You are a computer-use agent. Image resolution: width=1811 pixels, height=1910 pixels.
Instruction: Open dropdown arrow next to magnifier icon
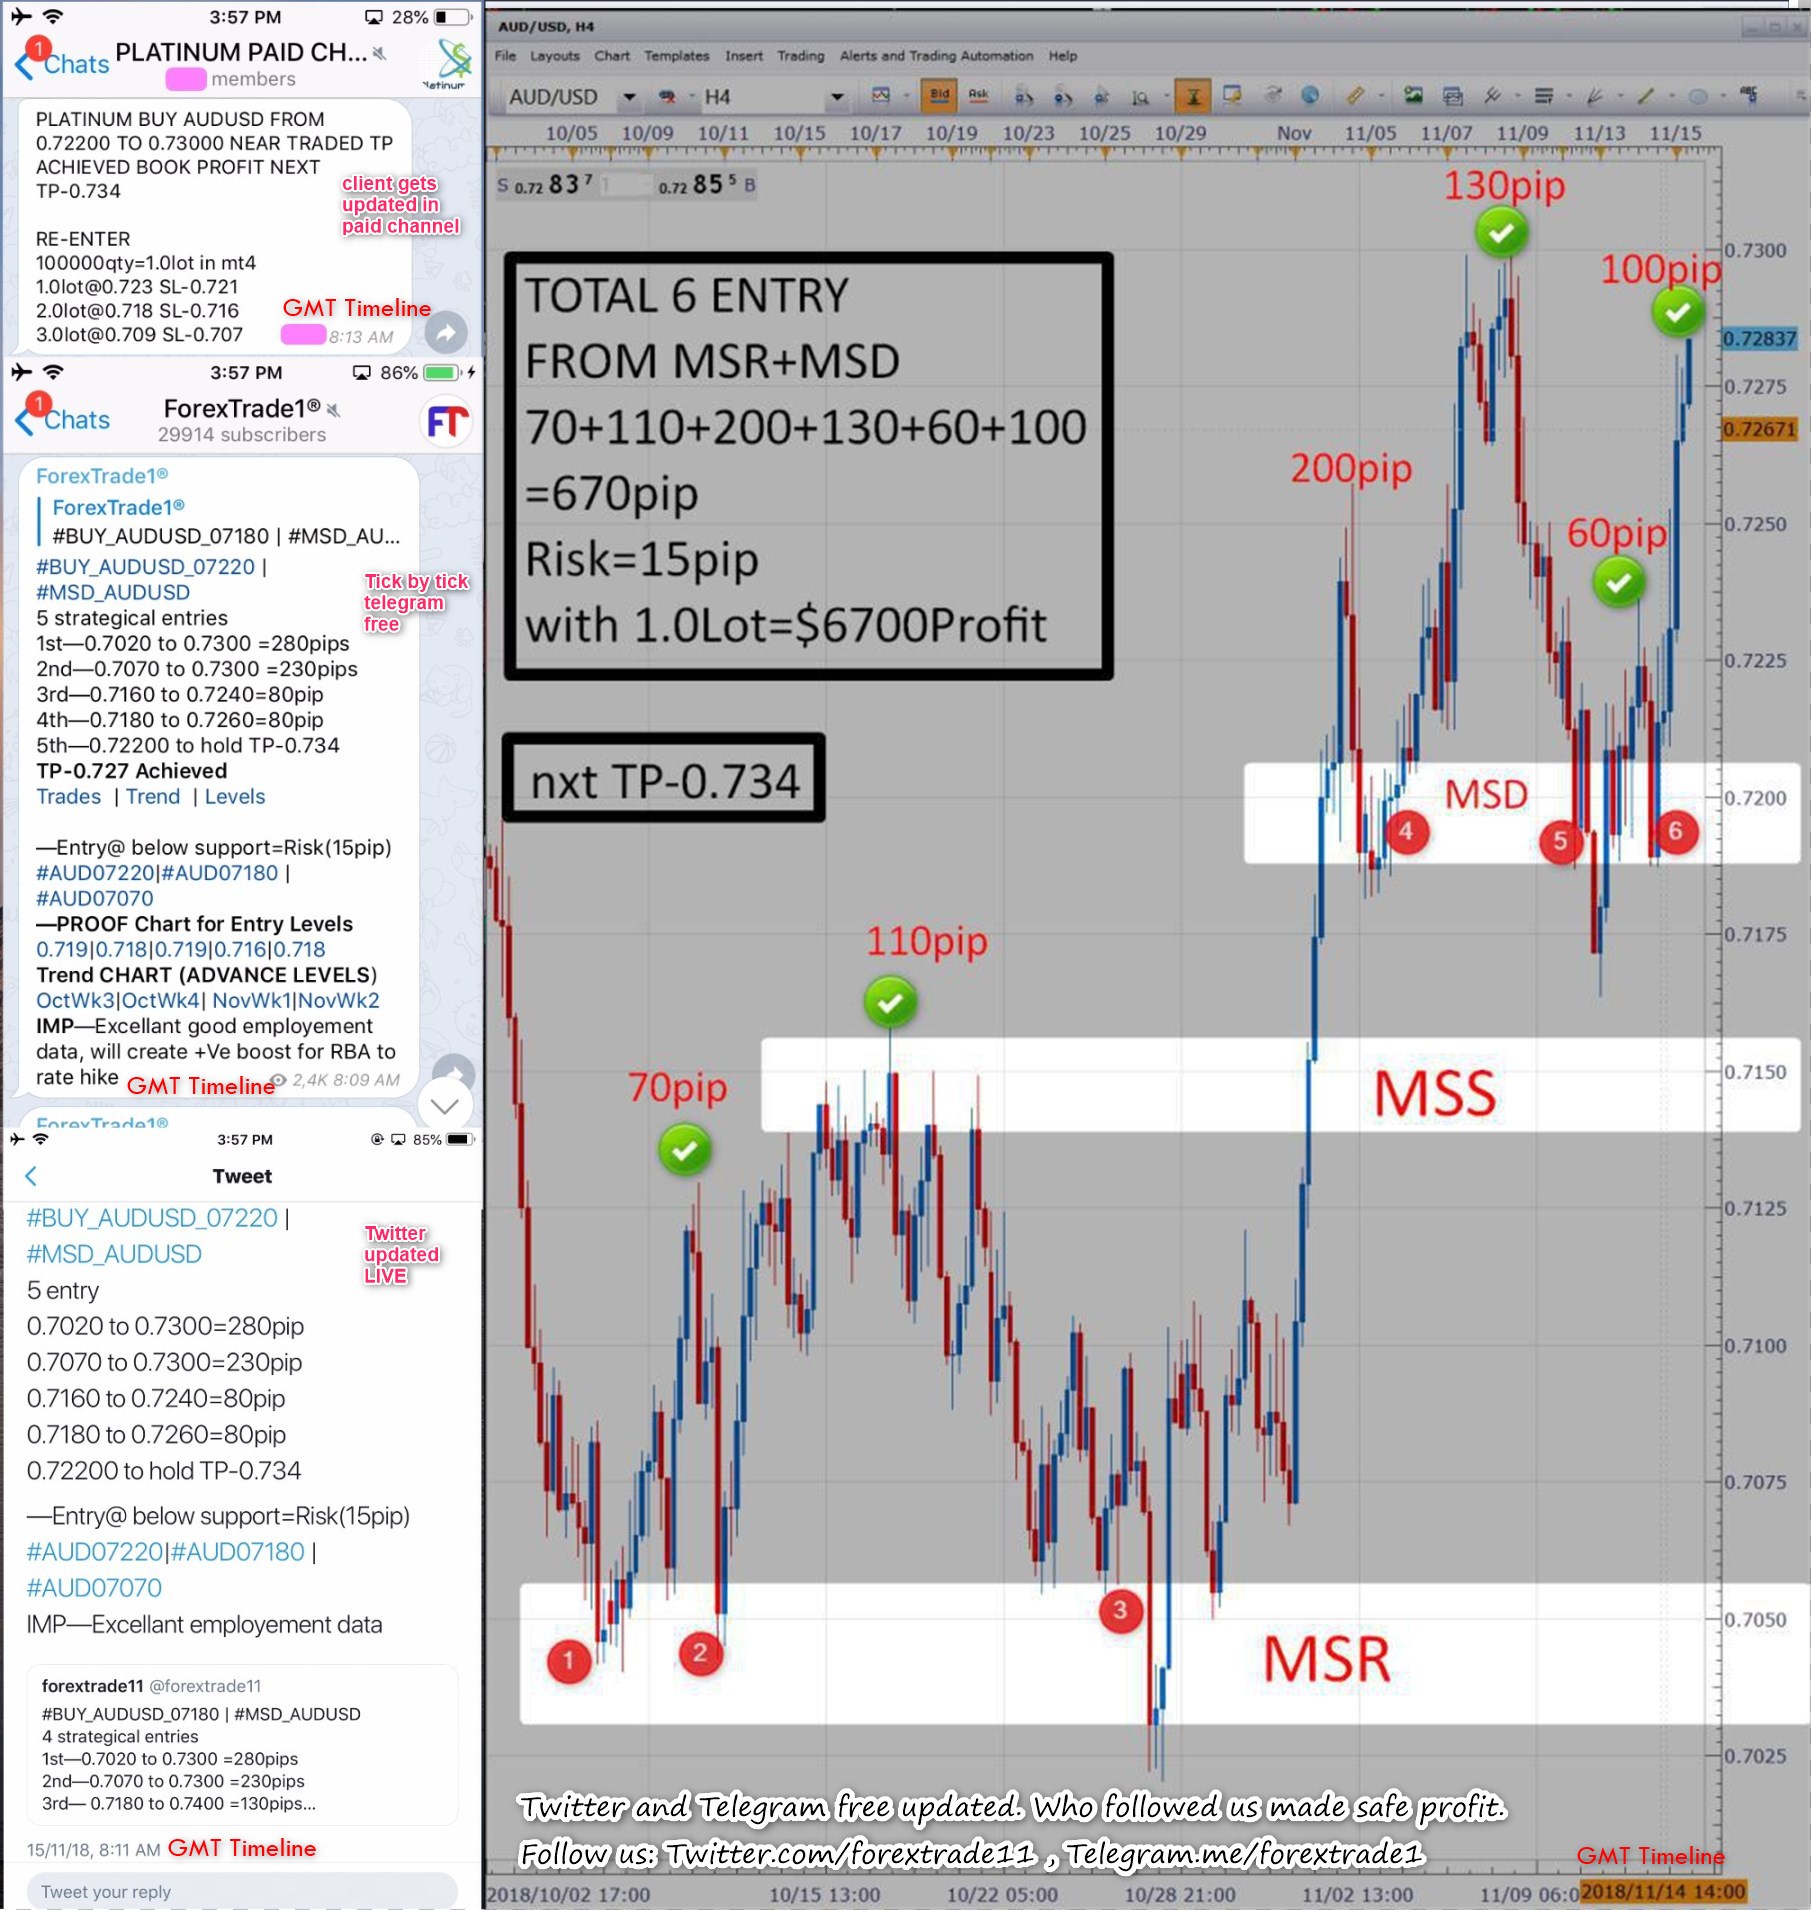click(1166, 97)
